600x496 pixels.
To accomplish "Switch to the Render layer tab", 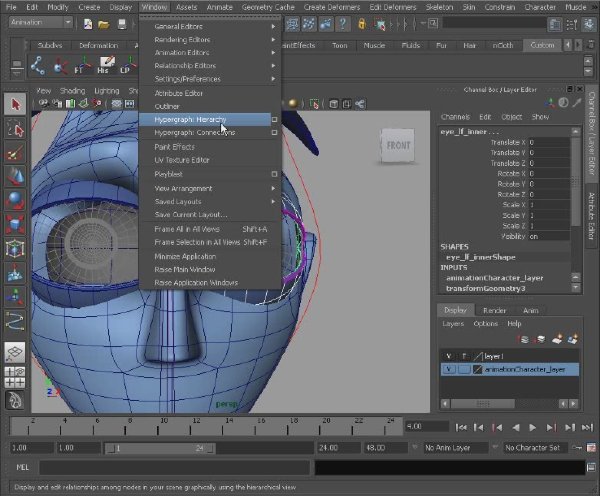I will click(x=494, y=310).
